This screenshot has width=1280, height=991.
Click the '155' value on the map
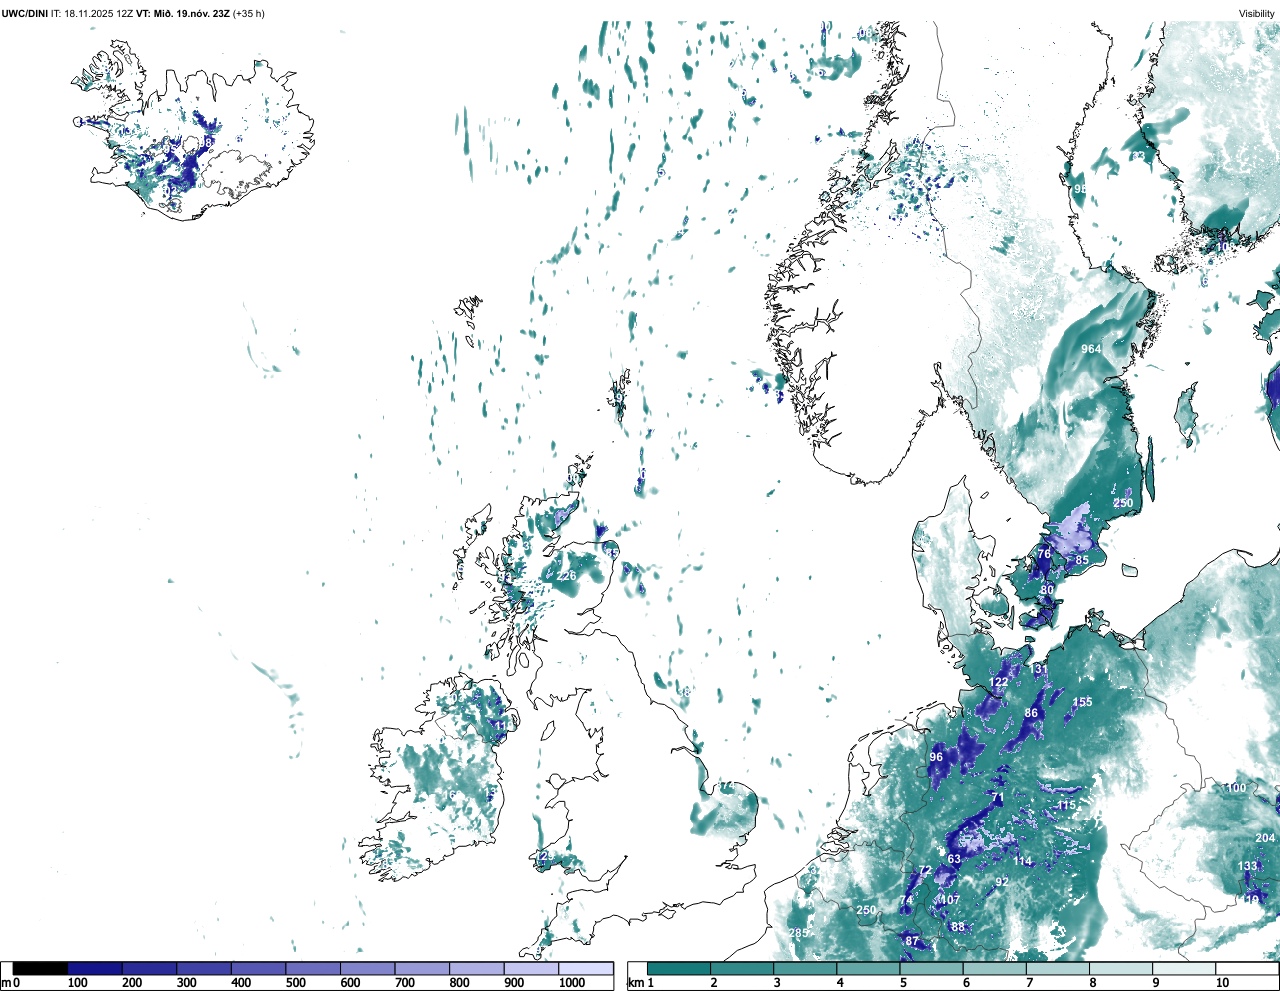coord(1083,703)
